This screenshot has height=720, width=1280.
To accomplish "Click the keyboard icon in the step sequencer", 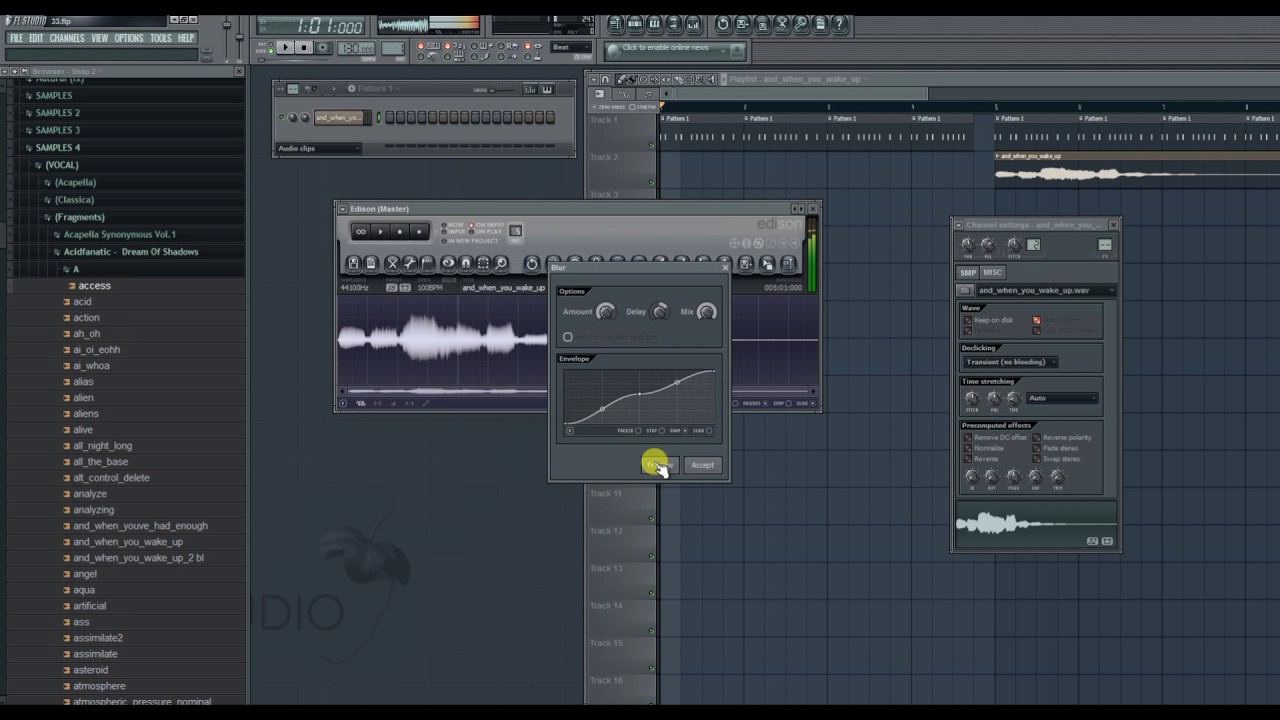I will click(x=547, y=90).
